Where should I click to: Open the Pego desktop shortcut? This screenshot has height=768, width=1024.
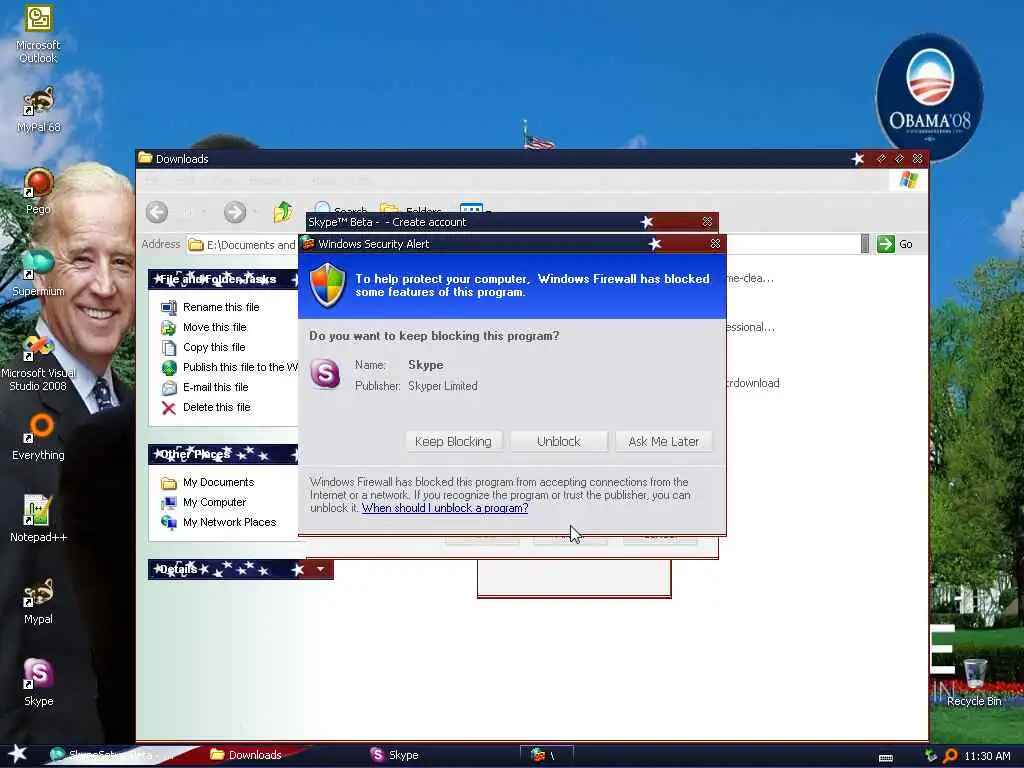38,191
